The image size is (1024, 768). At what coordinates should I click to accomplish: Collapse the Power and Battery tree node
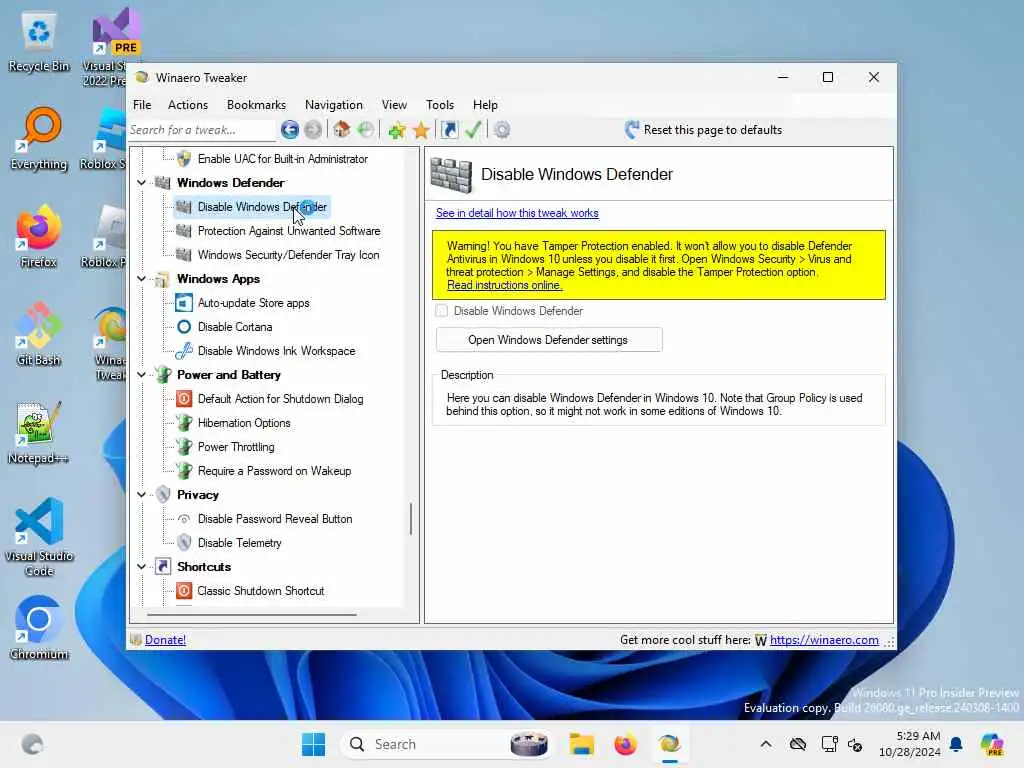[x=141, y=375]
